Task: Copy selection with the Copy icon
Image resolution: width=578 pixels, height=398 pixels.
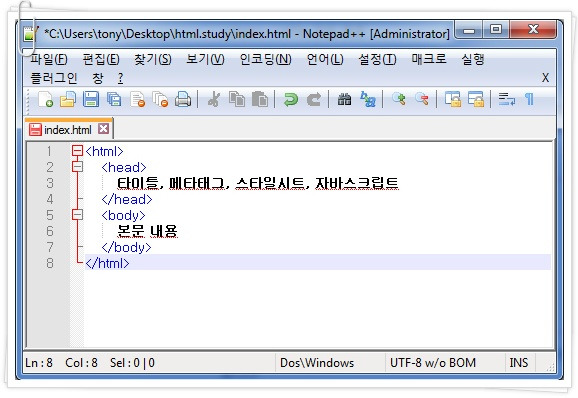Action: (237, 100)
